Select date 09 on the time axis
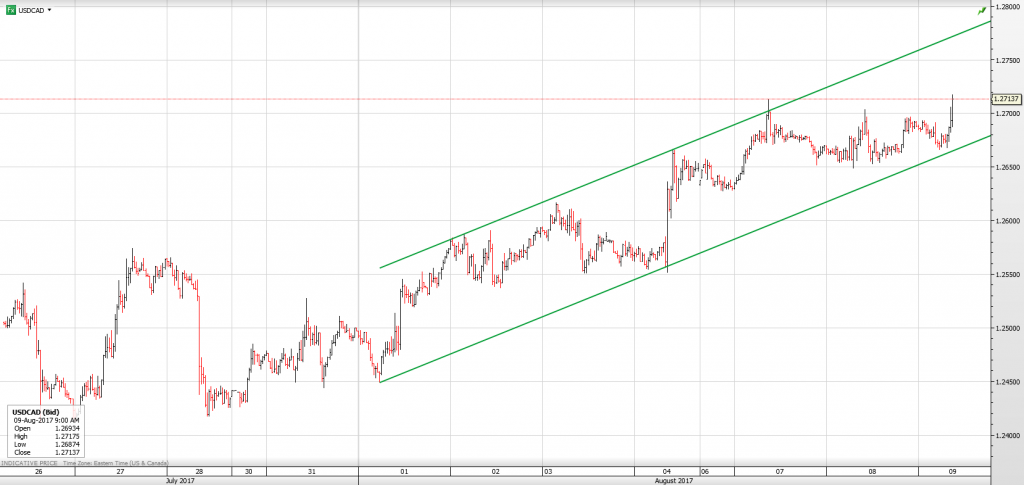The width and height of the screenshot is (1024, 485). tap(953, 470)
